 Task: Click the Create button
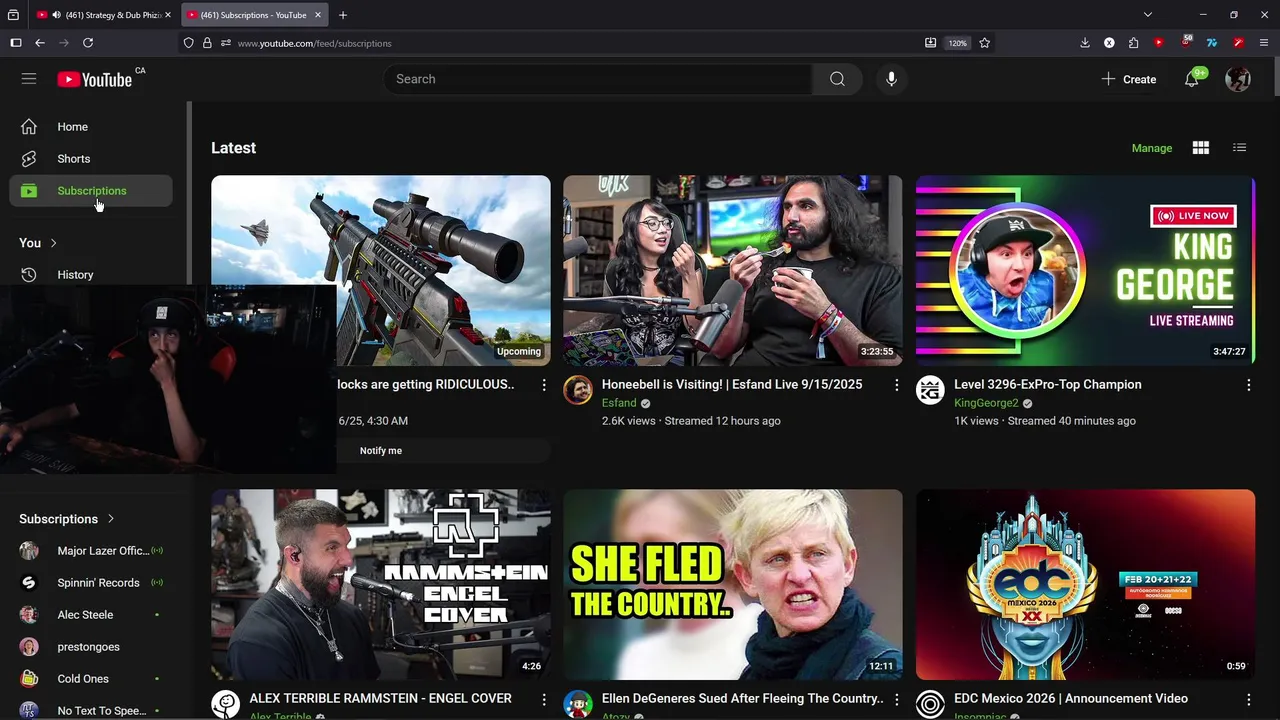coord(1129,79)
